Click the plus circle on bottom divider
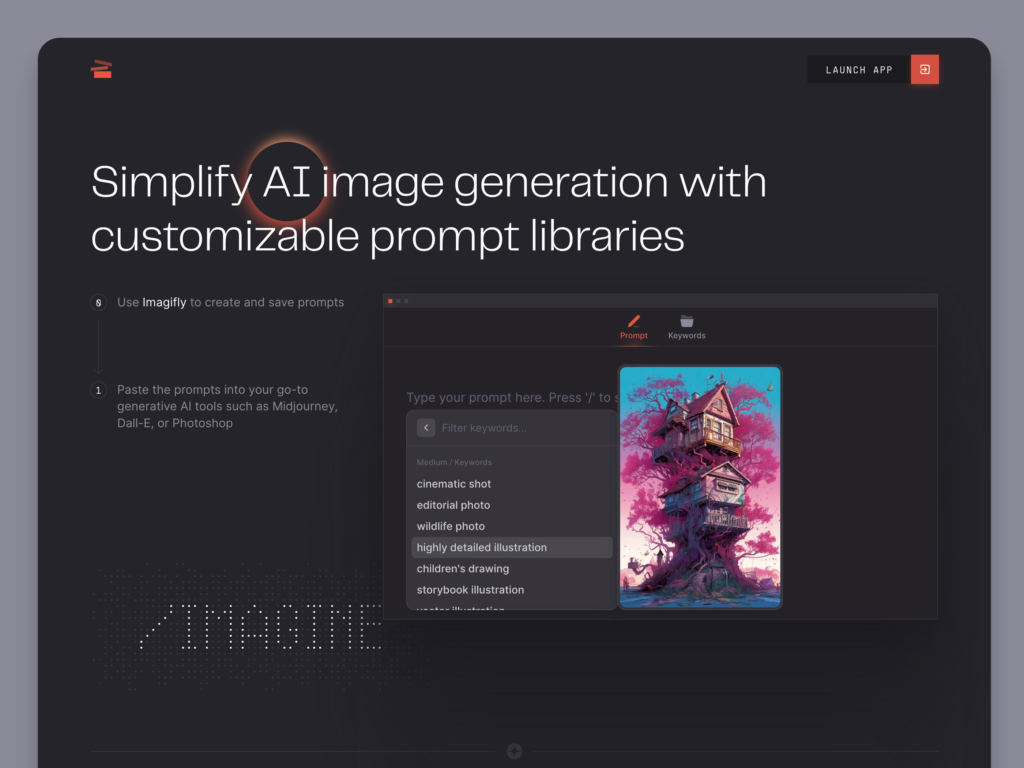Image resolution: width=1024 pixels, height=768 pixels. (x=514, y=751)
